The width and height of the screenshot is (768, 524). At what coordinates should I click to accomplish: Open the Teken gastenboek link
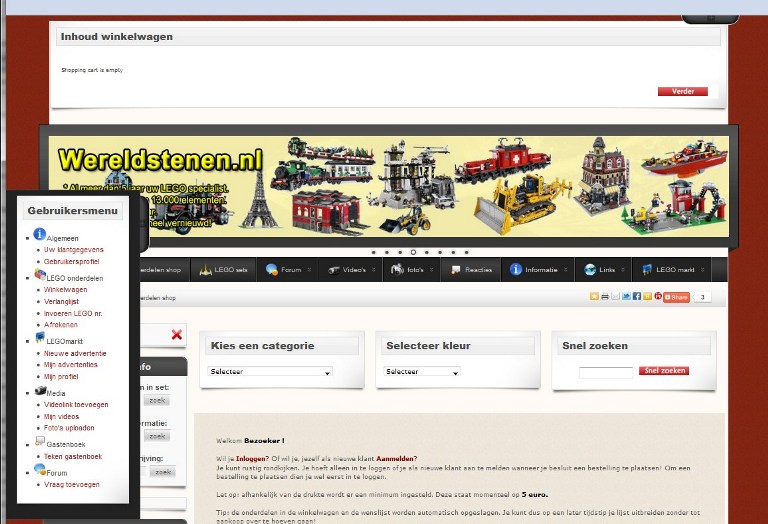pyautogui.click(x=73, y=456)
